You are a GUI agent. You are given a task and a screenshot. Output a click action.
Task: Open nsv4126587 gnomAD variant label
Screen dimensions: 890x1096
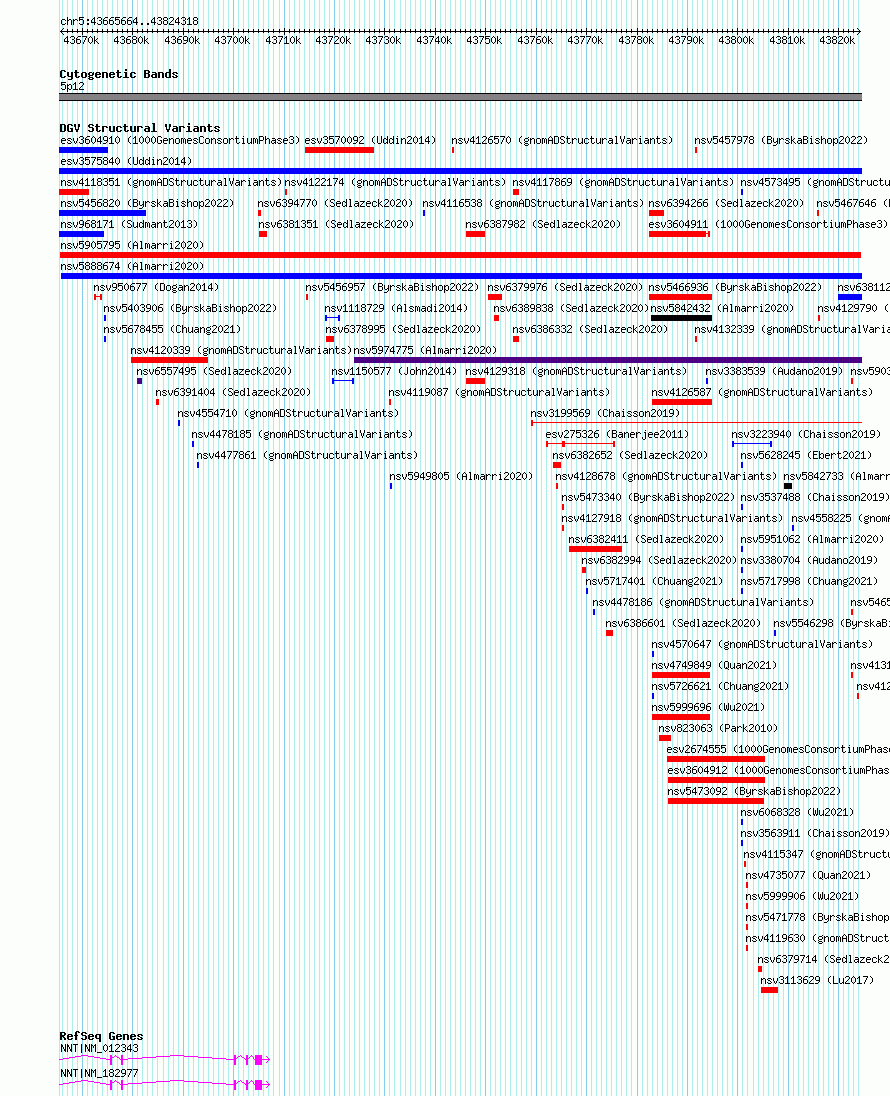[x=762, y=391]
